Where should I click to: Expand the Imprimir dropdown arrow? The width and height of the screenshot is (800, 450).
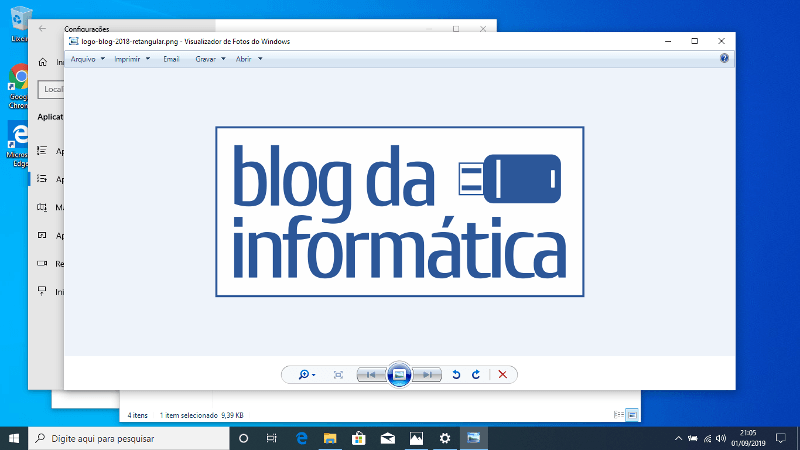148,59
